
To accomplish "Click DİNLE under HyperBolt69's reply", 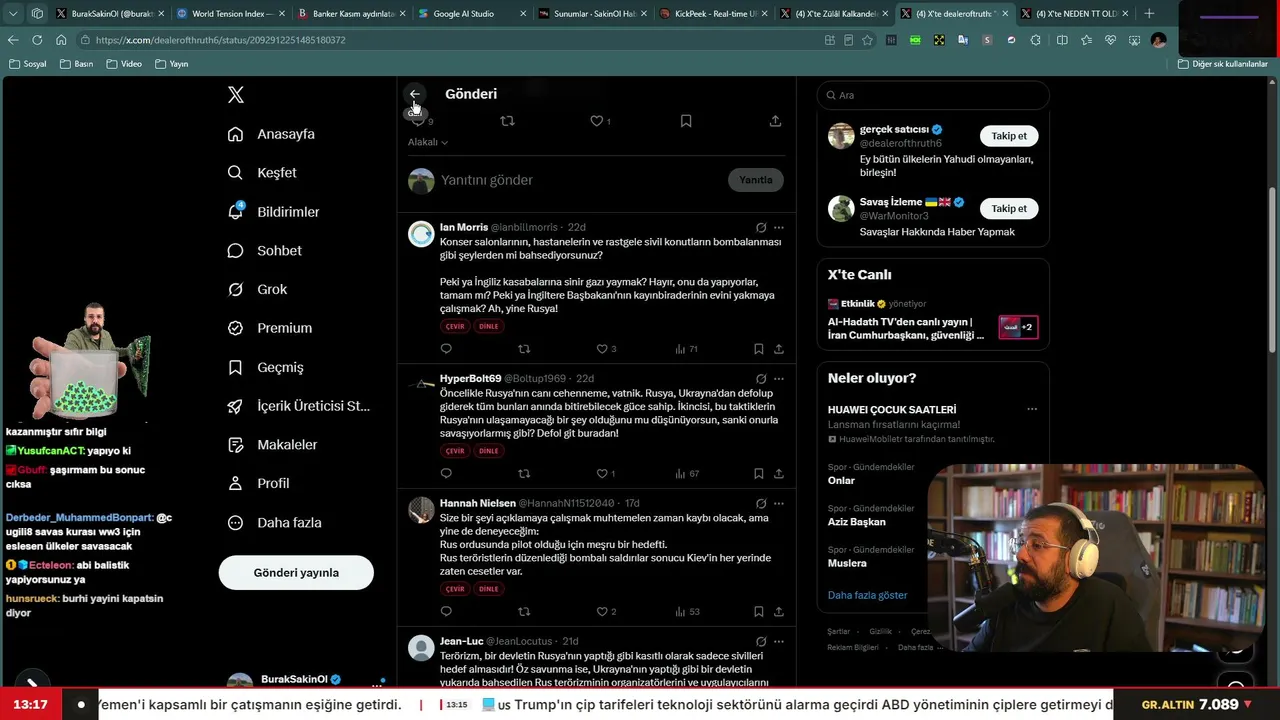I will (x=488, y=451).
